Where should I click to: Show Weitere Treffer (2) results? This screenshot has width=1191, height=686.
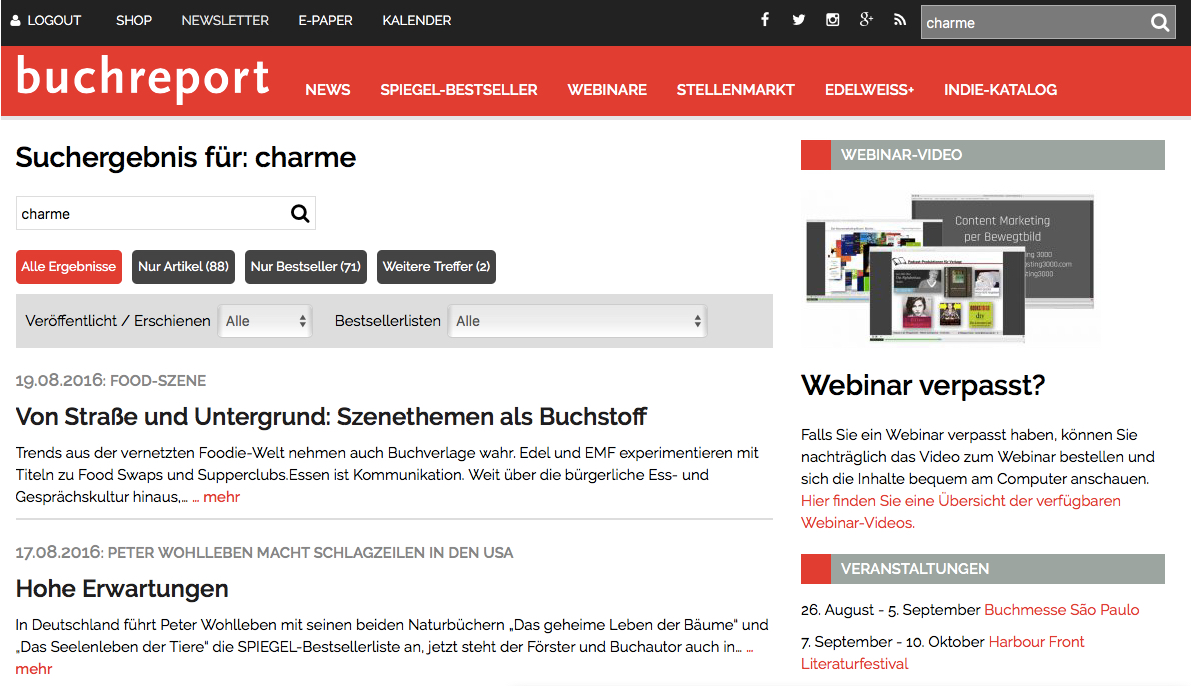click(x=436, y=267)
